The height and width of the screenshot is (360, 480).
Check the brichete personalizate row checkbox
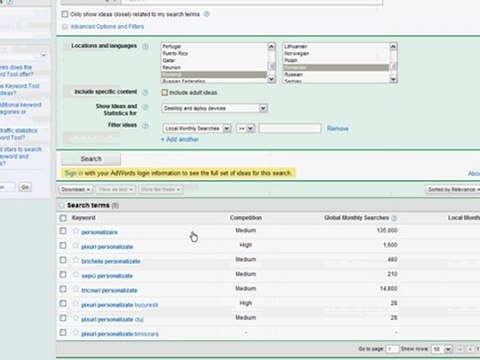tap(63, 260)
